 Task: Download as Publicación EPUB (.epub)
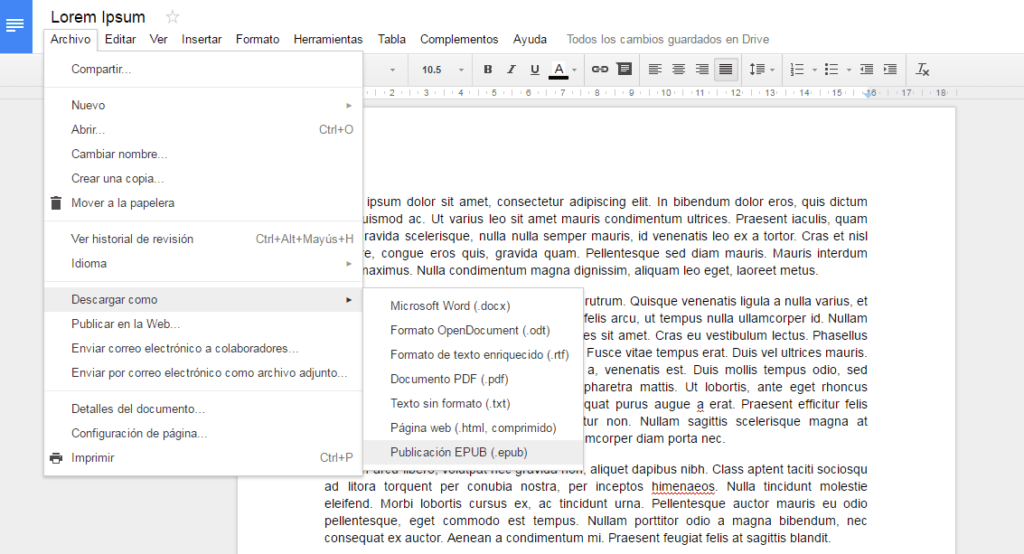point(473,452)
